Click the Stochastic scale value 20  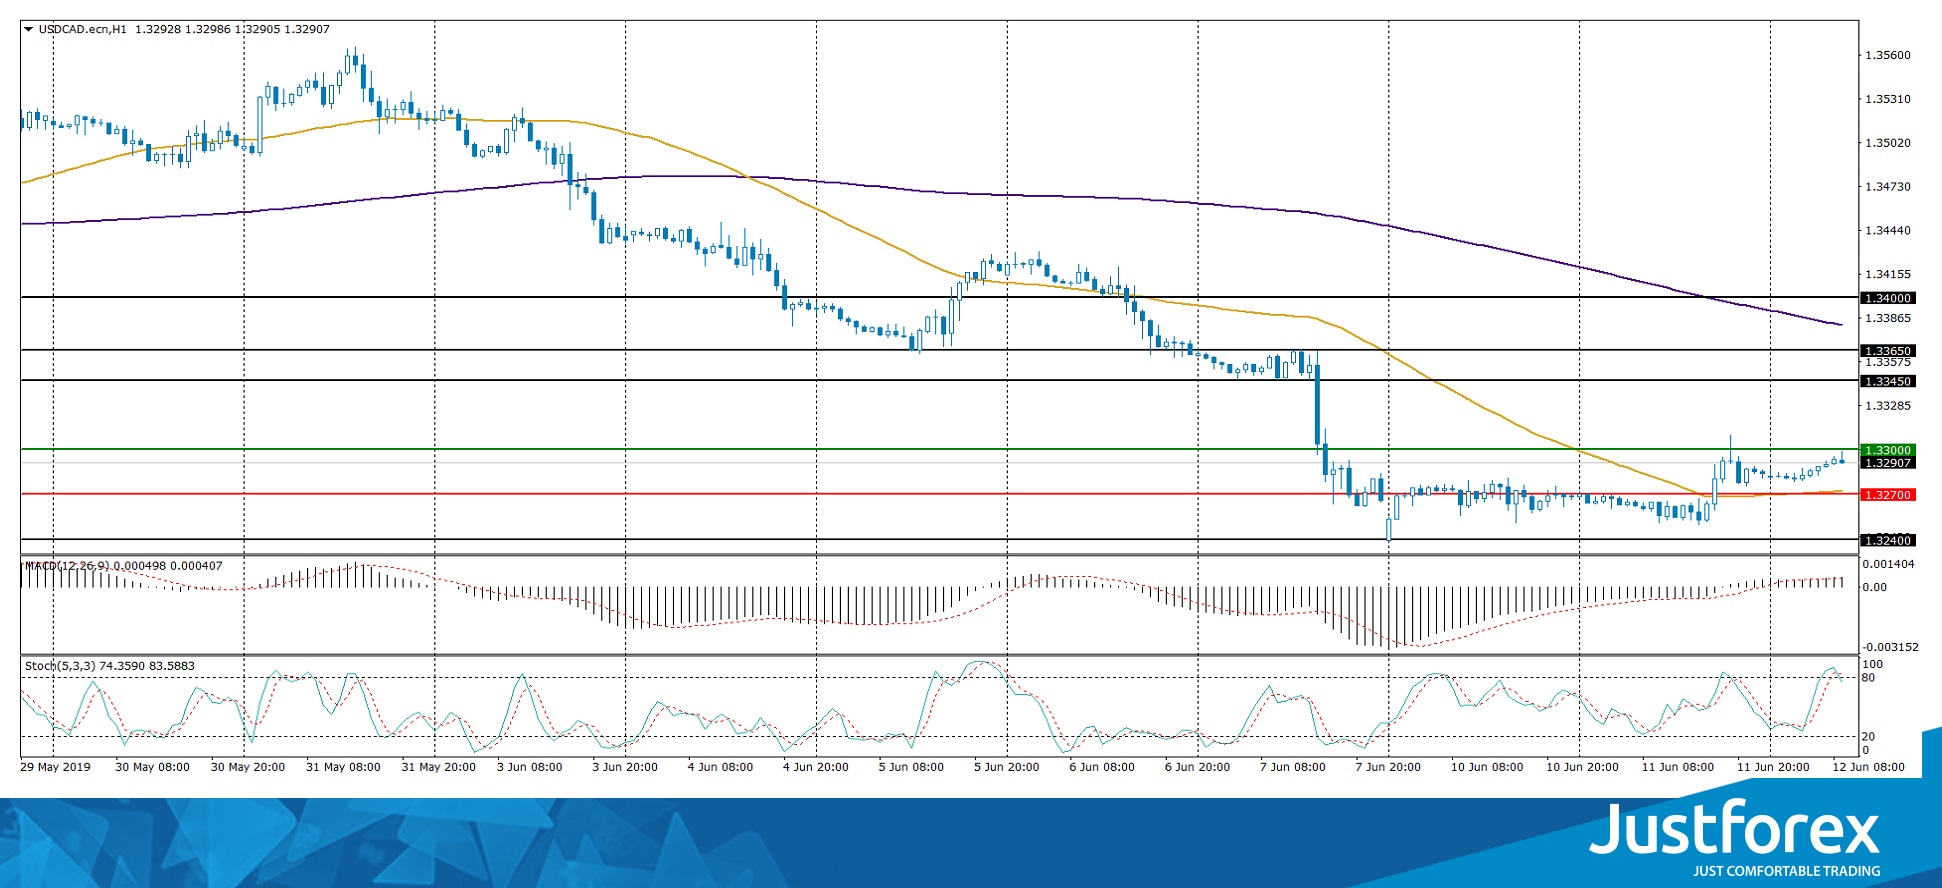click(x=1869, y=737)
